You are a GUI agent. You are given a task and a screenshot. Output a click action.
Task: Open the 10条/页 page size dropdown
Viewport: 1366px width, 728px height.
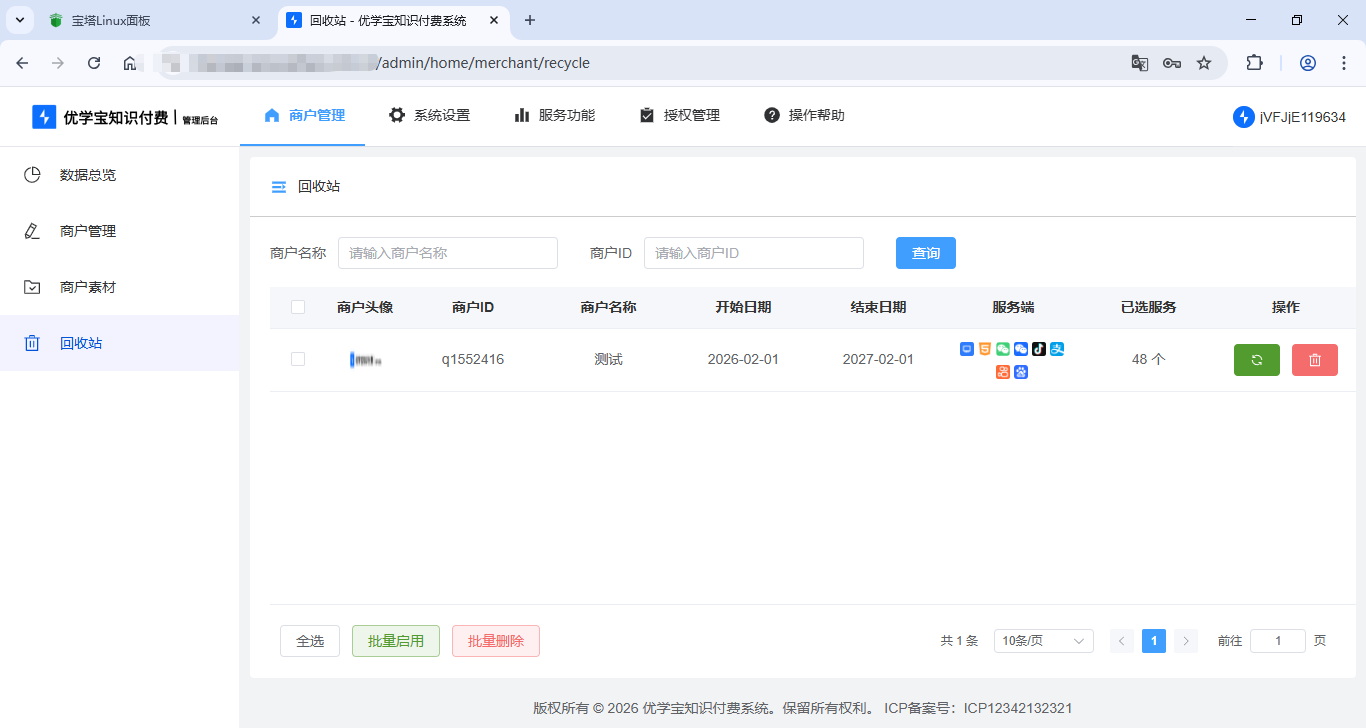(1043, 640)
